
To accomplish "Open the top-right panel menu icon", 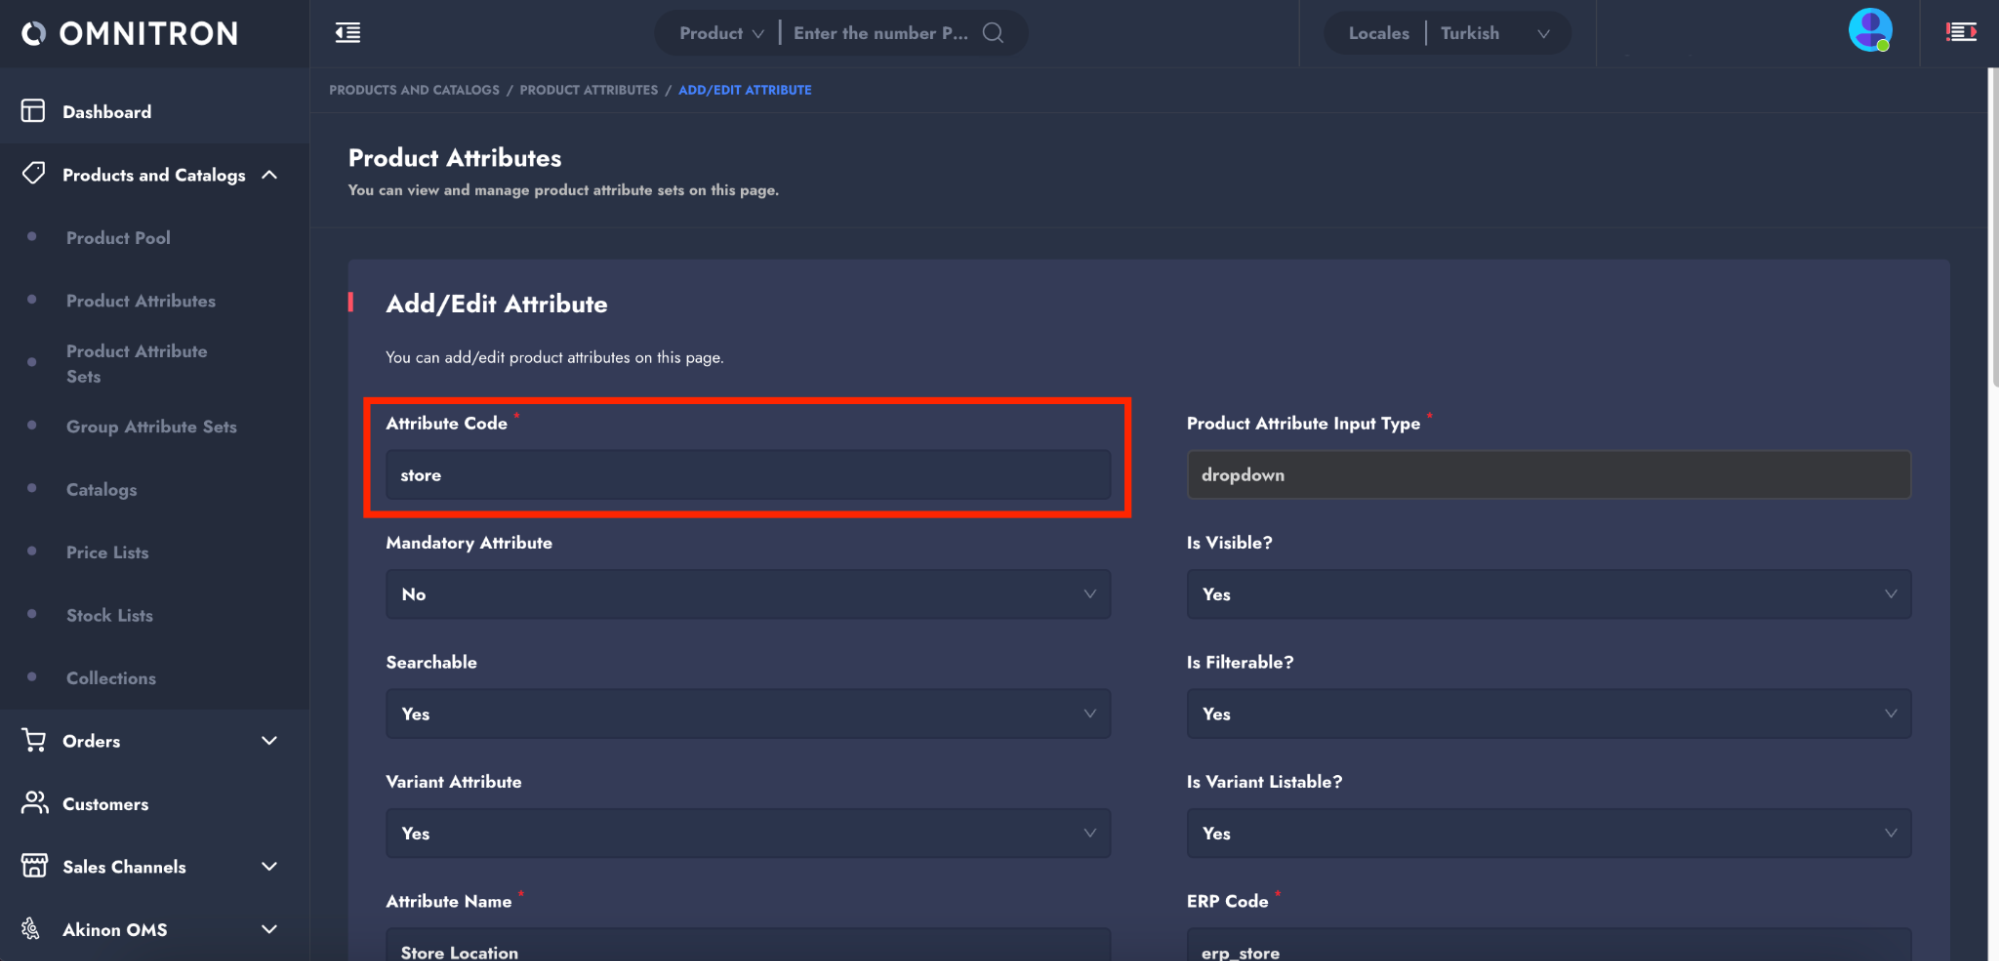I will tap(1960, 33).
